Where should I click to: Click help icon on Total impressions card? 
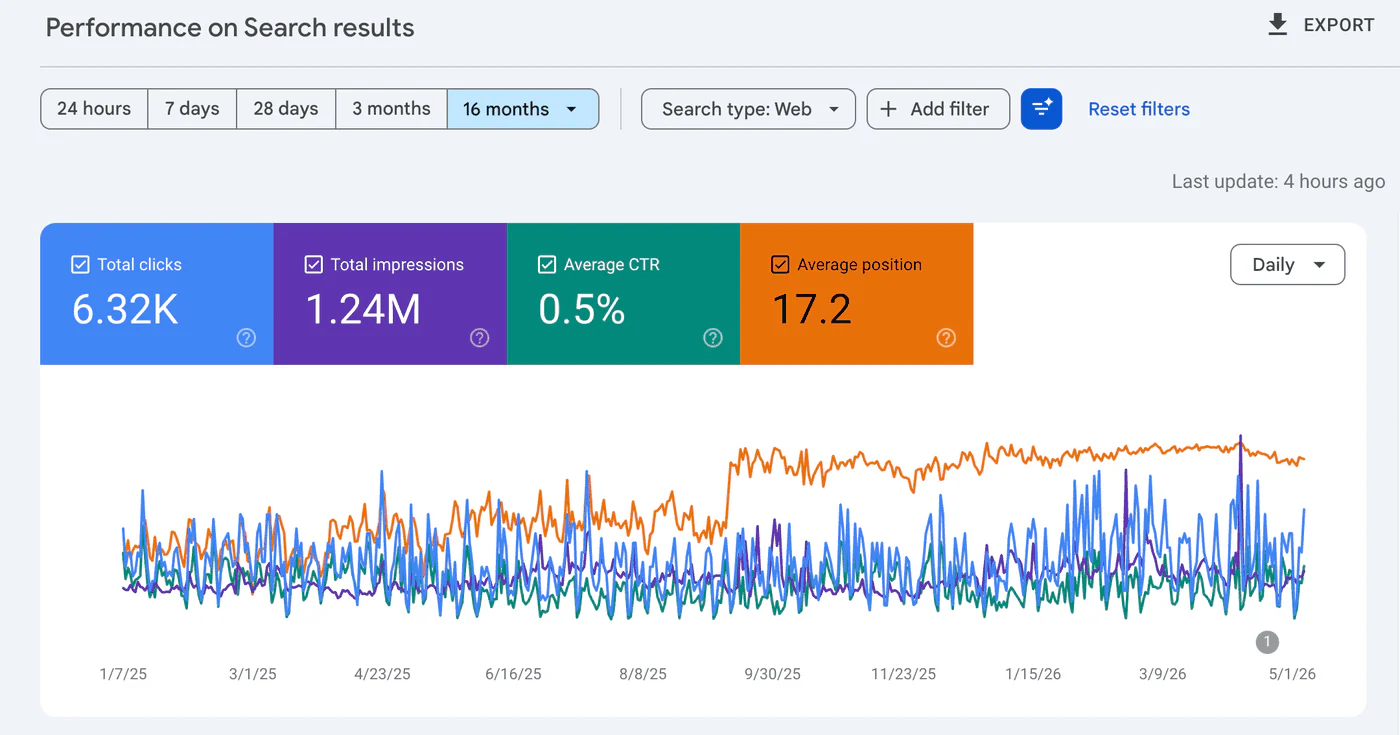[x=480, y=338]
